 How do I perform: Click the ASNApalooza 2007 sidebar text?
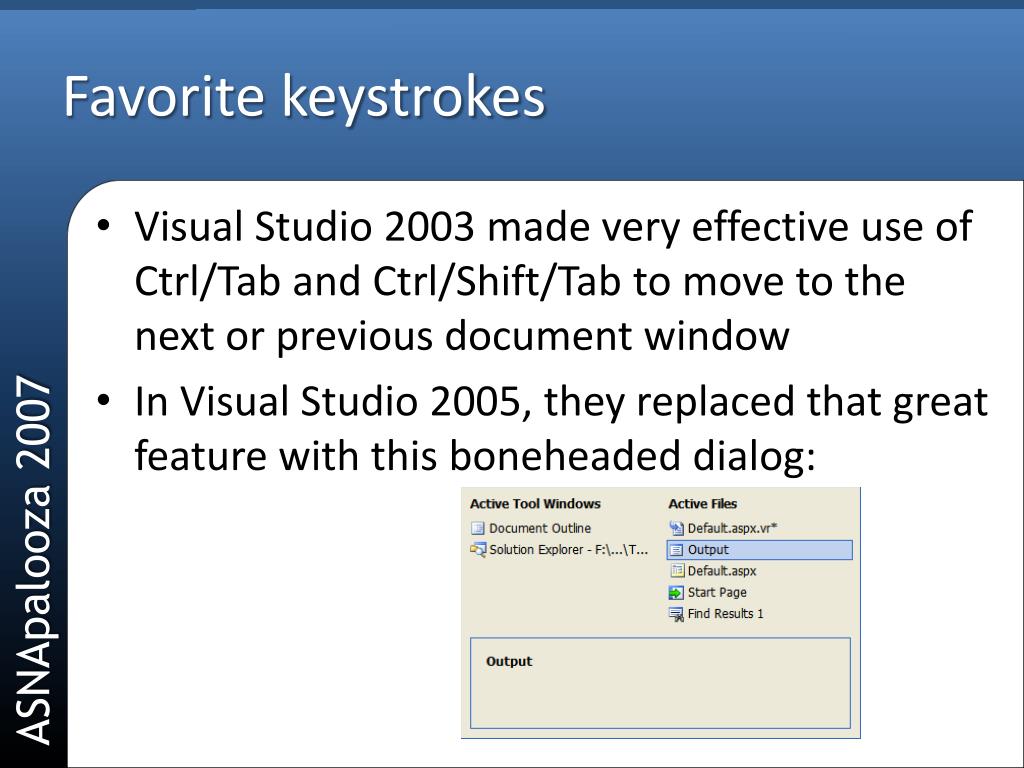pos(33,560)
